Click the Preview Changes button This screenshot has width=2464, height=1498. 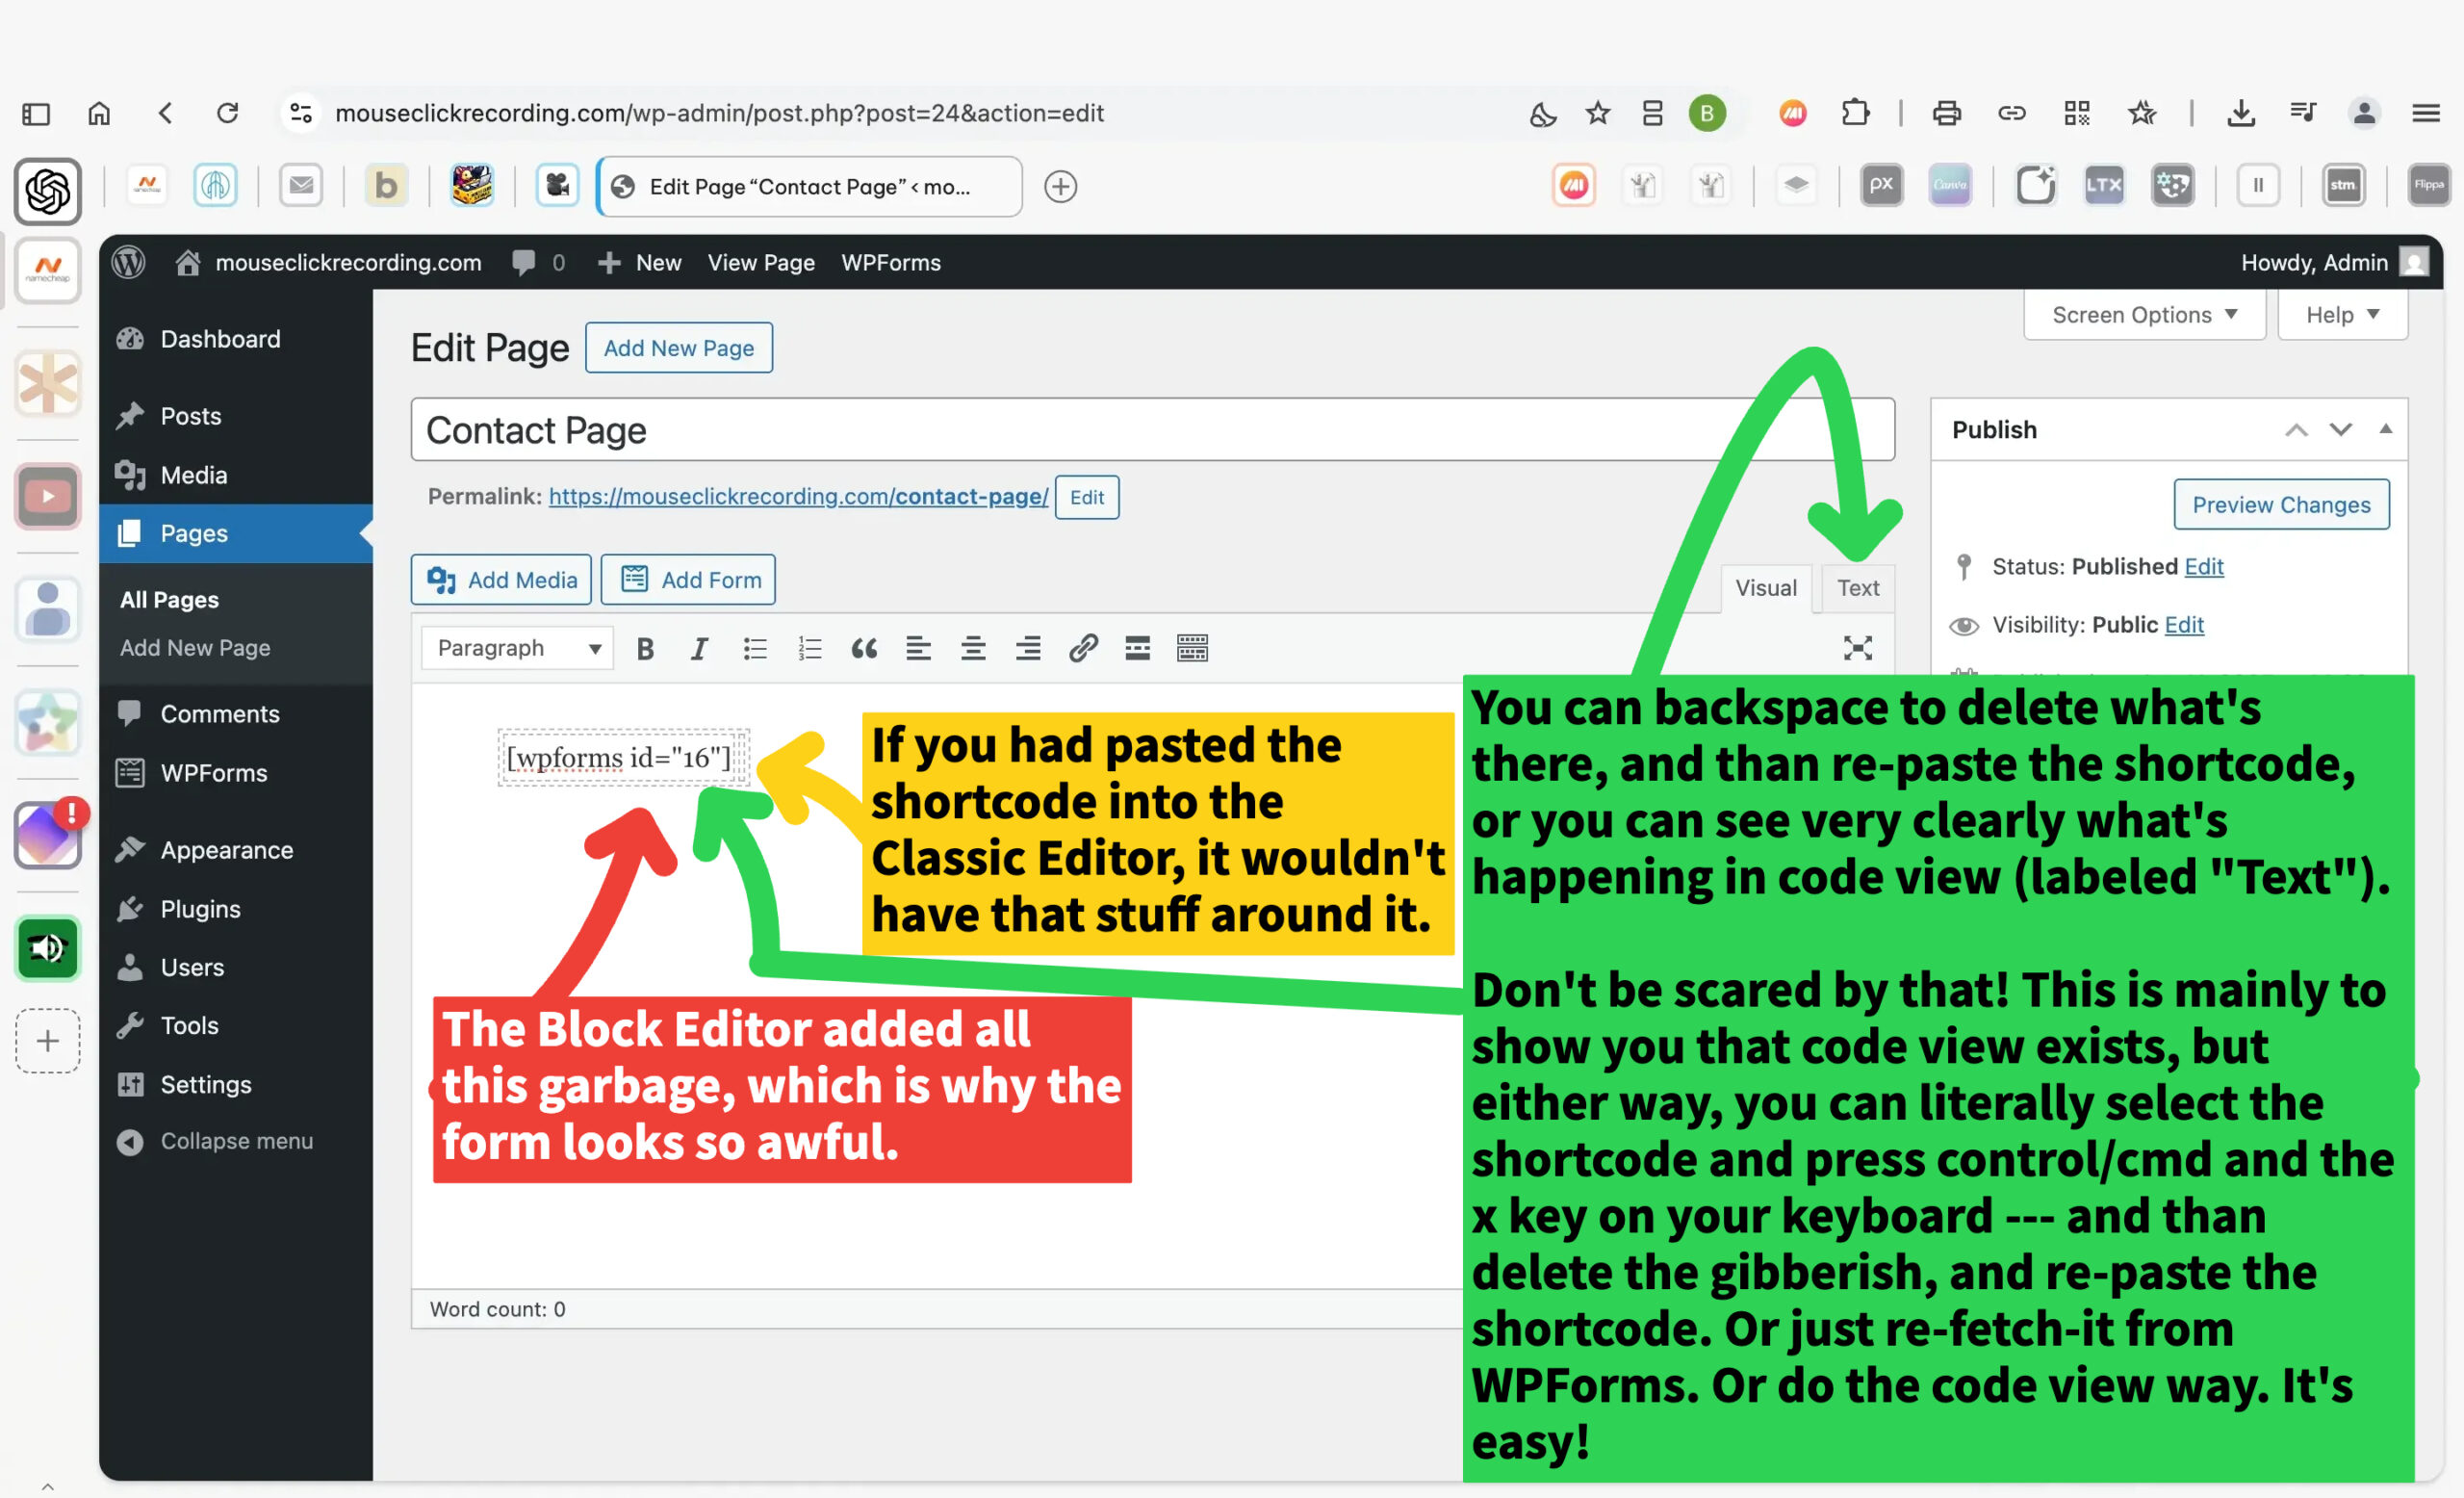click(2281, 505)
